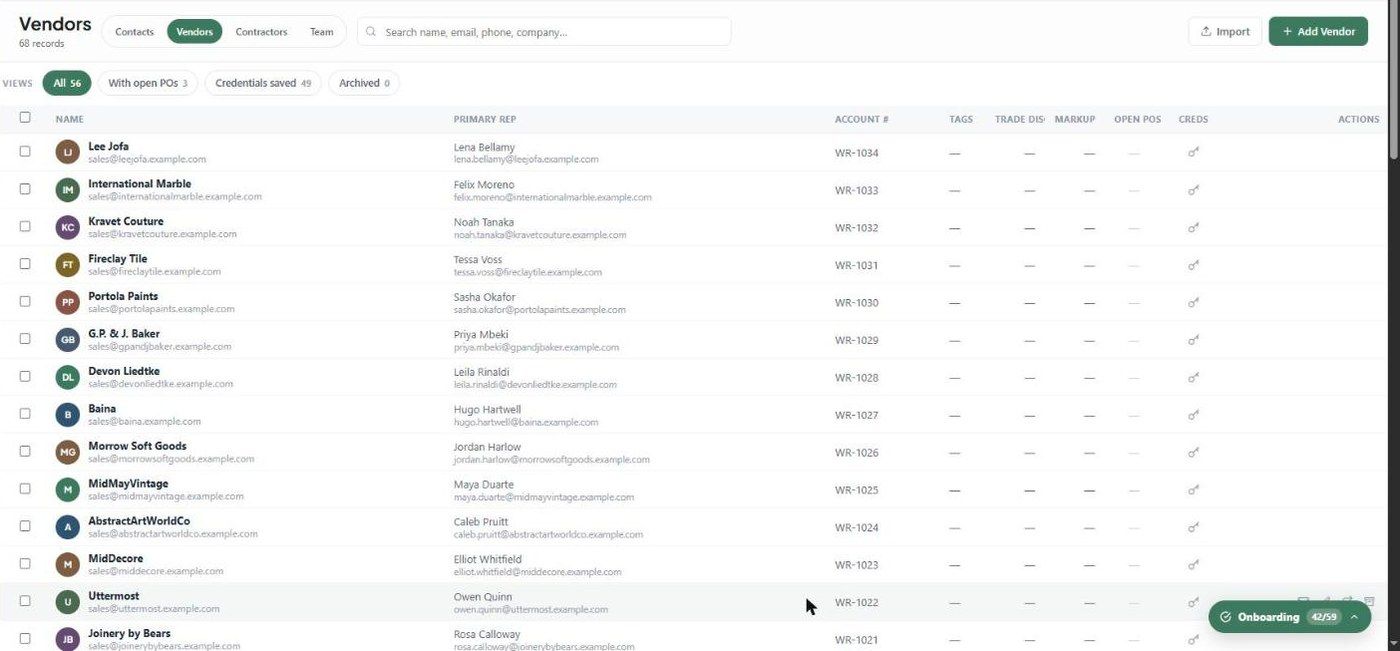Select the Portola Paints checkbox

pos(25,301)
